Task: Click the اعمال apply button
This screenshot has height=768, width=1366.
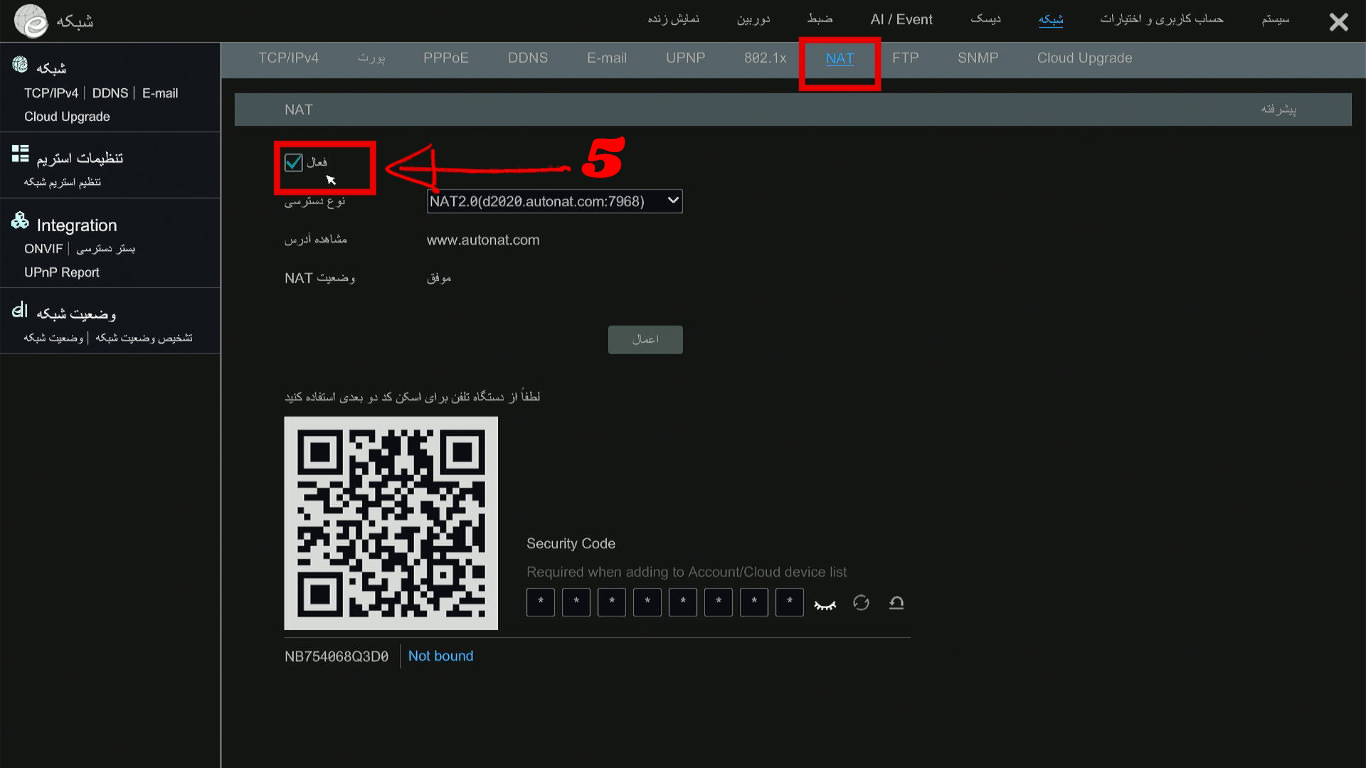Action: 645,340
